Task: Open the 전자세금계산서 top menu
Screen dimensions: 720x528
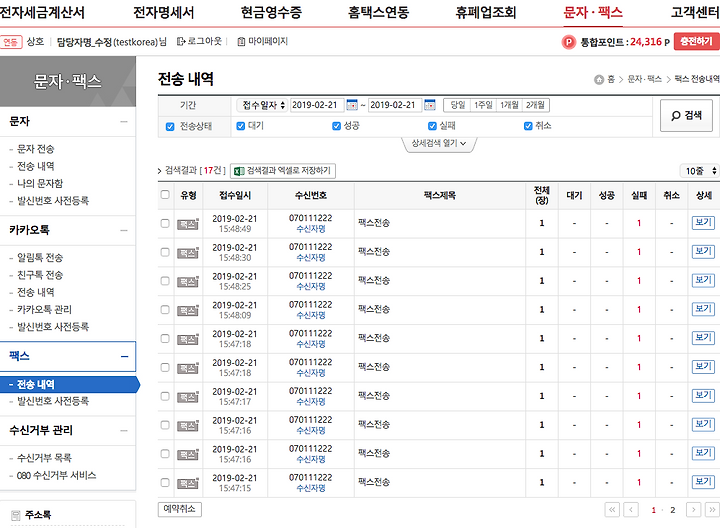Action: [41, 12]
